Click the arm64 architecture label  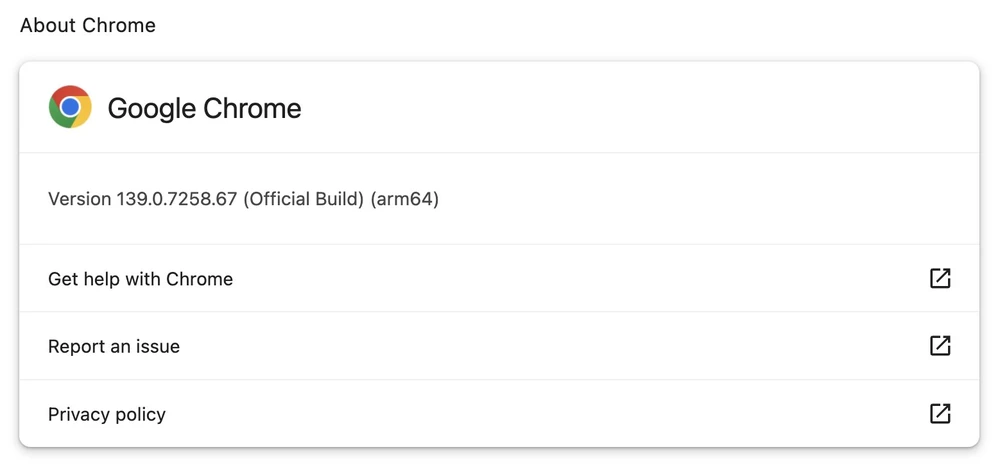405,199
